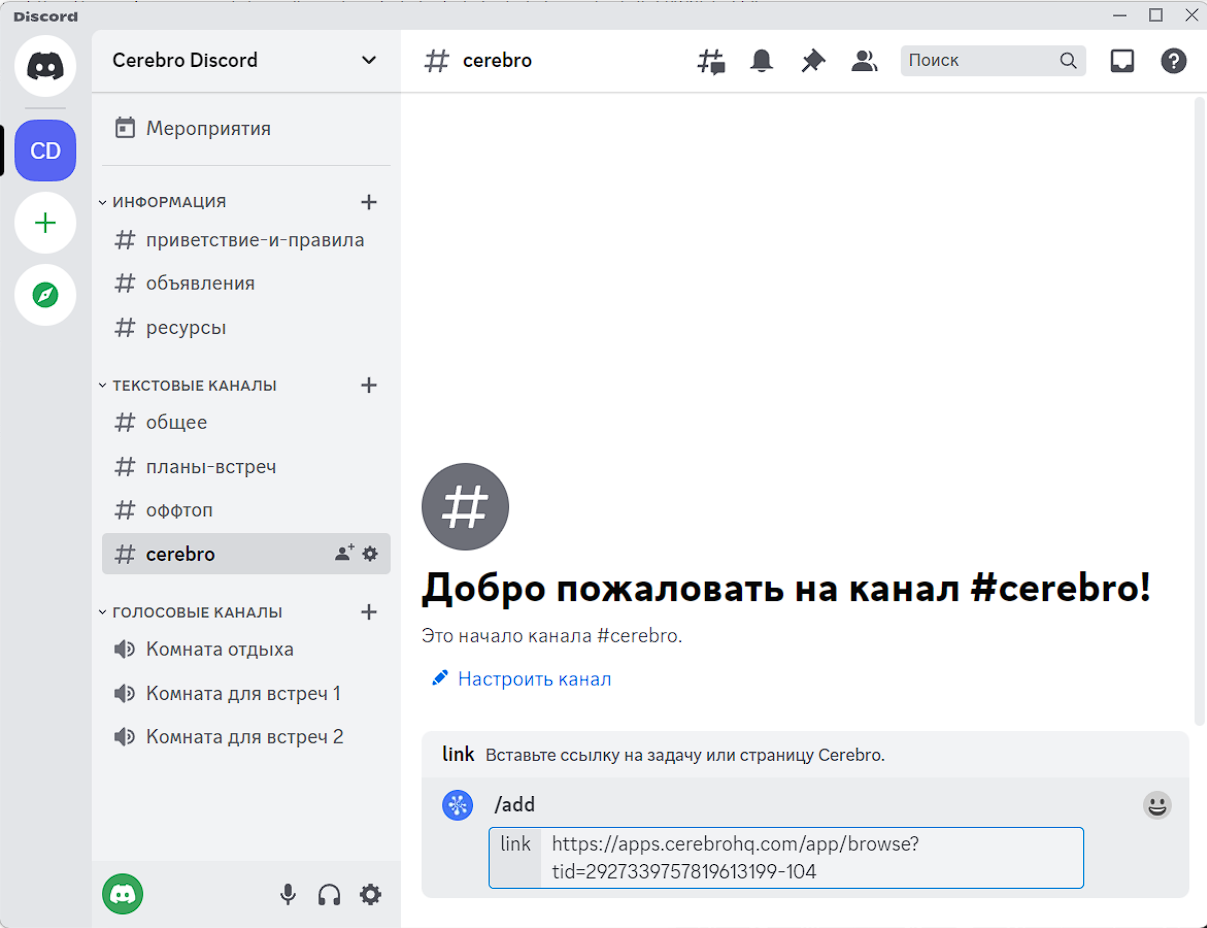Click the hash icon in channel header
The image size is (1207, 928).
tap(436, 61)
